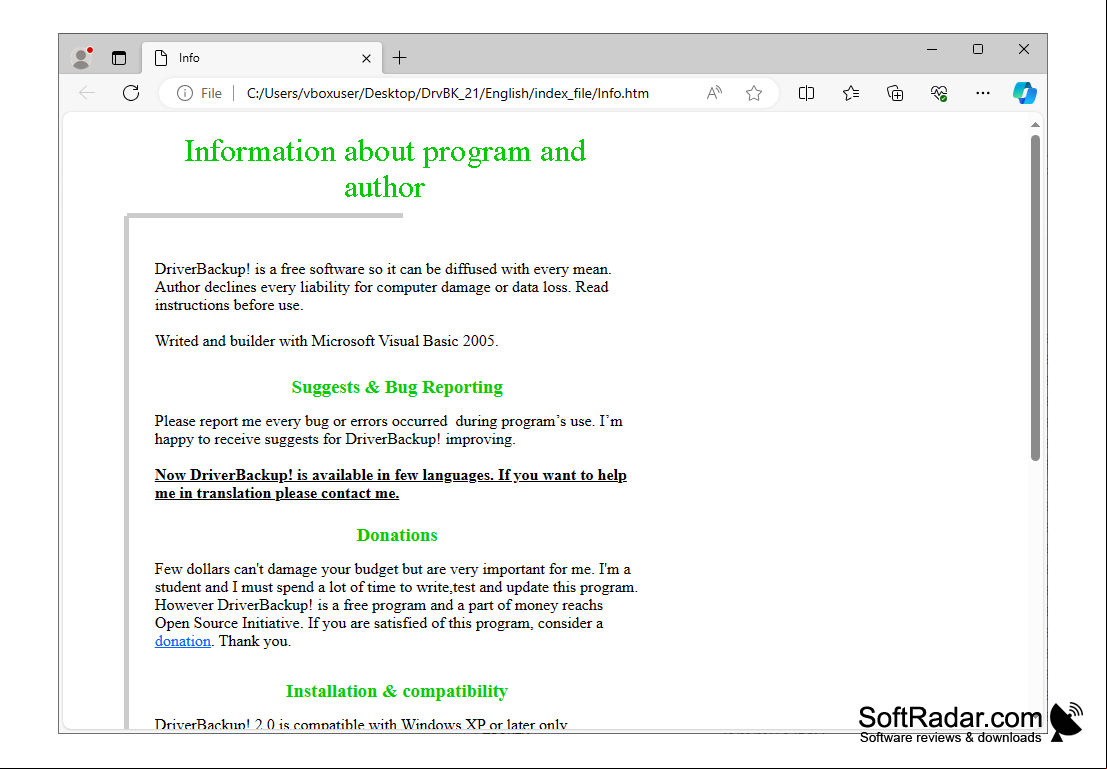Viewport: 1107px width, 769px height.
Task: Refresh the current page
Action: click(x=131, y=93)
